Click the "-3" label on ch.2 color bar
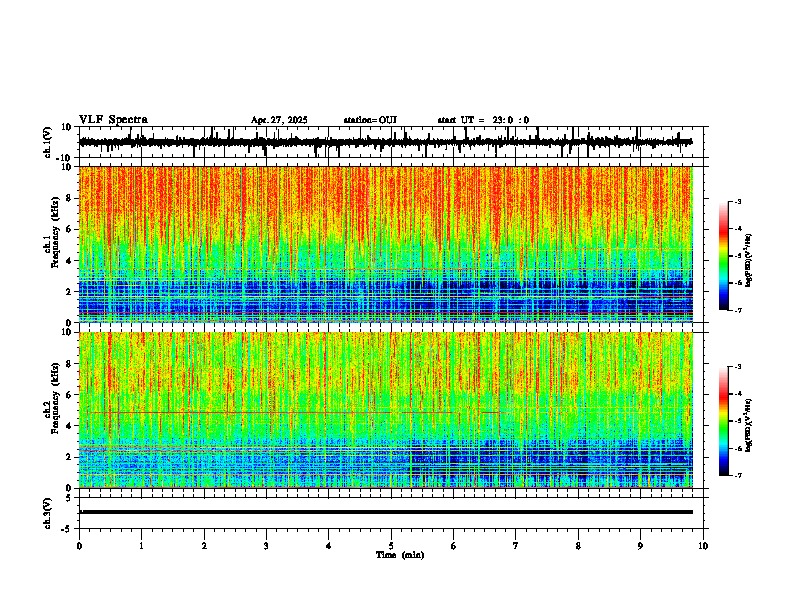 tap(738, 367)
